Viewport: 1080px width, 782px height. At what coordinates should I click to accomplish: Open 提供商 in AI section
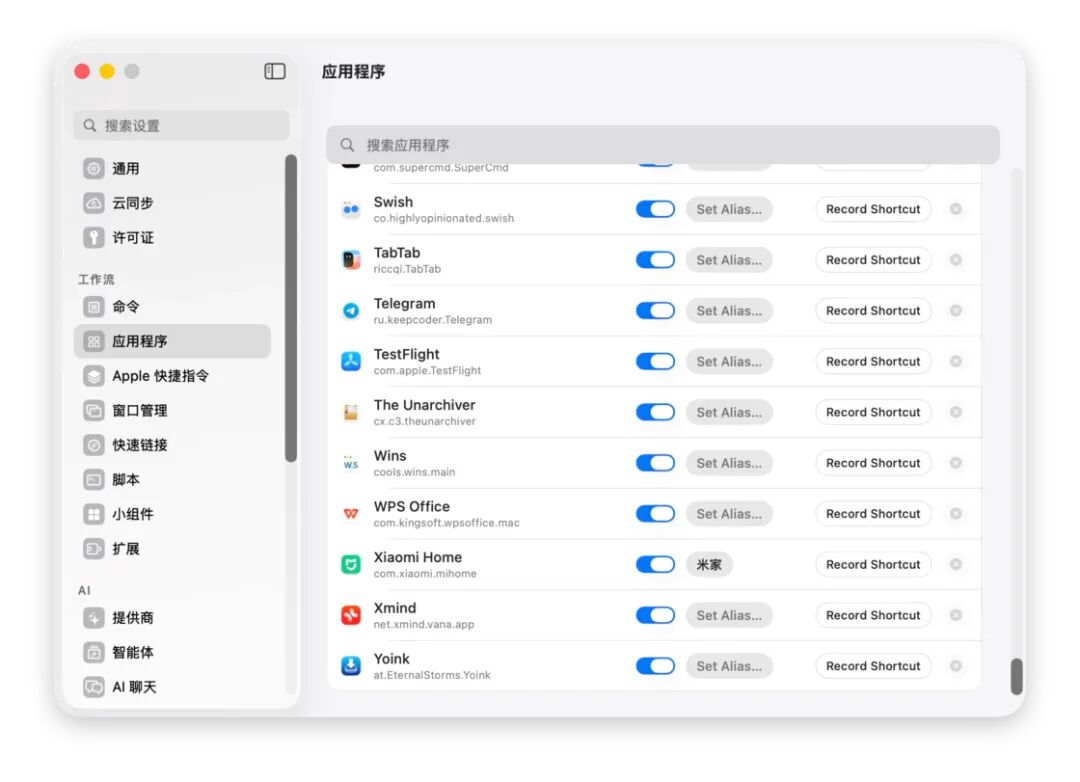tap(172, 617)
